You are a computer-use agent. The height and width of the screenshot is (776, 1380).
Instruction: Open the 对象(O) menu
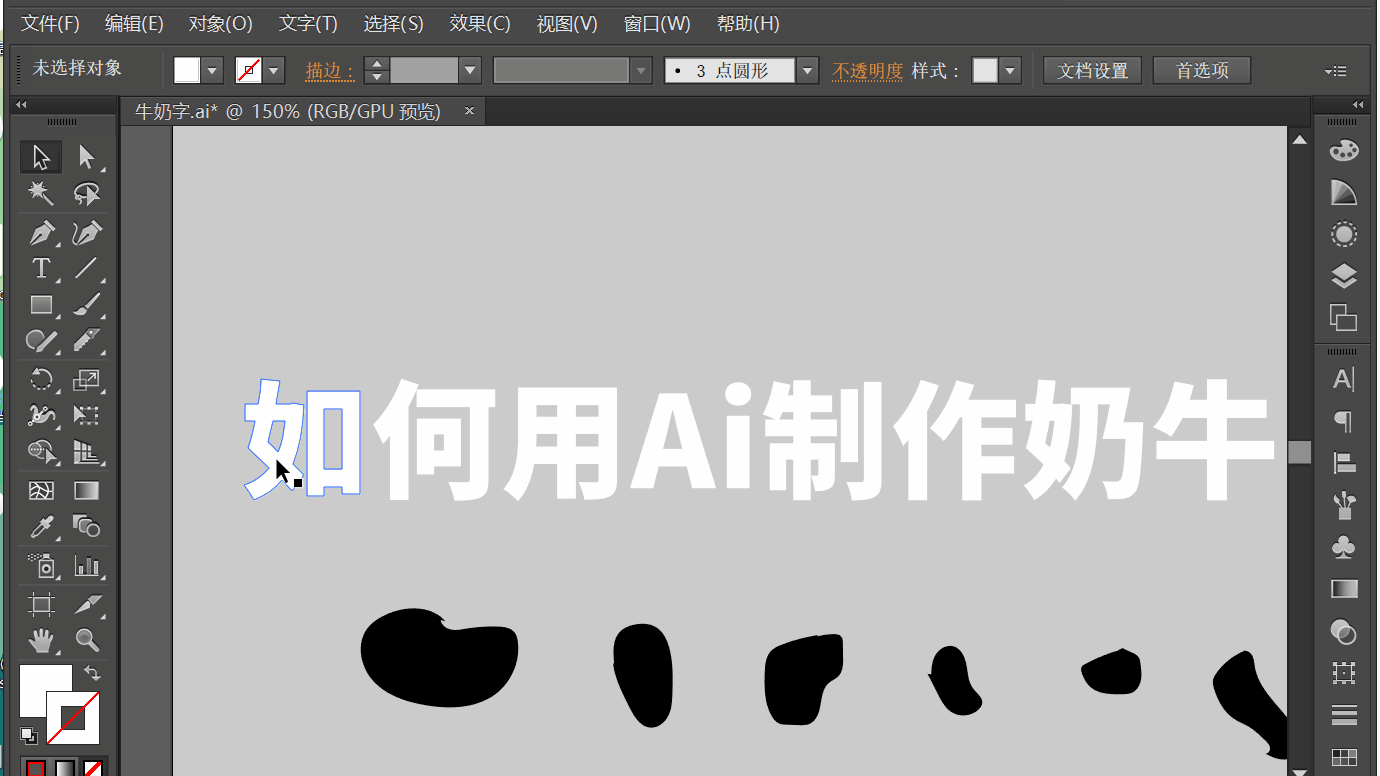220,23
